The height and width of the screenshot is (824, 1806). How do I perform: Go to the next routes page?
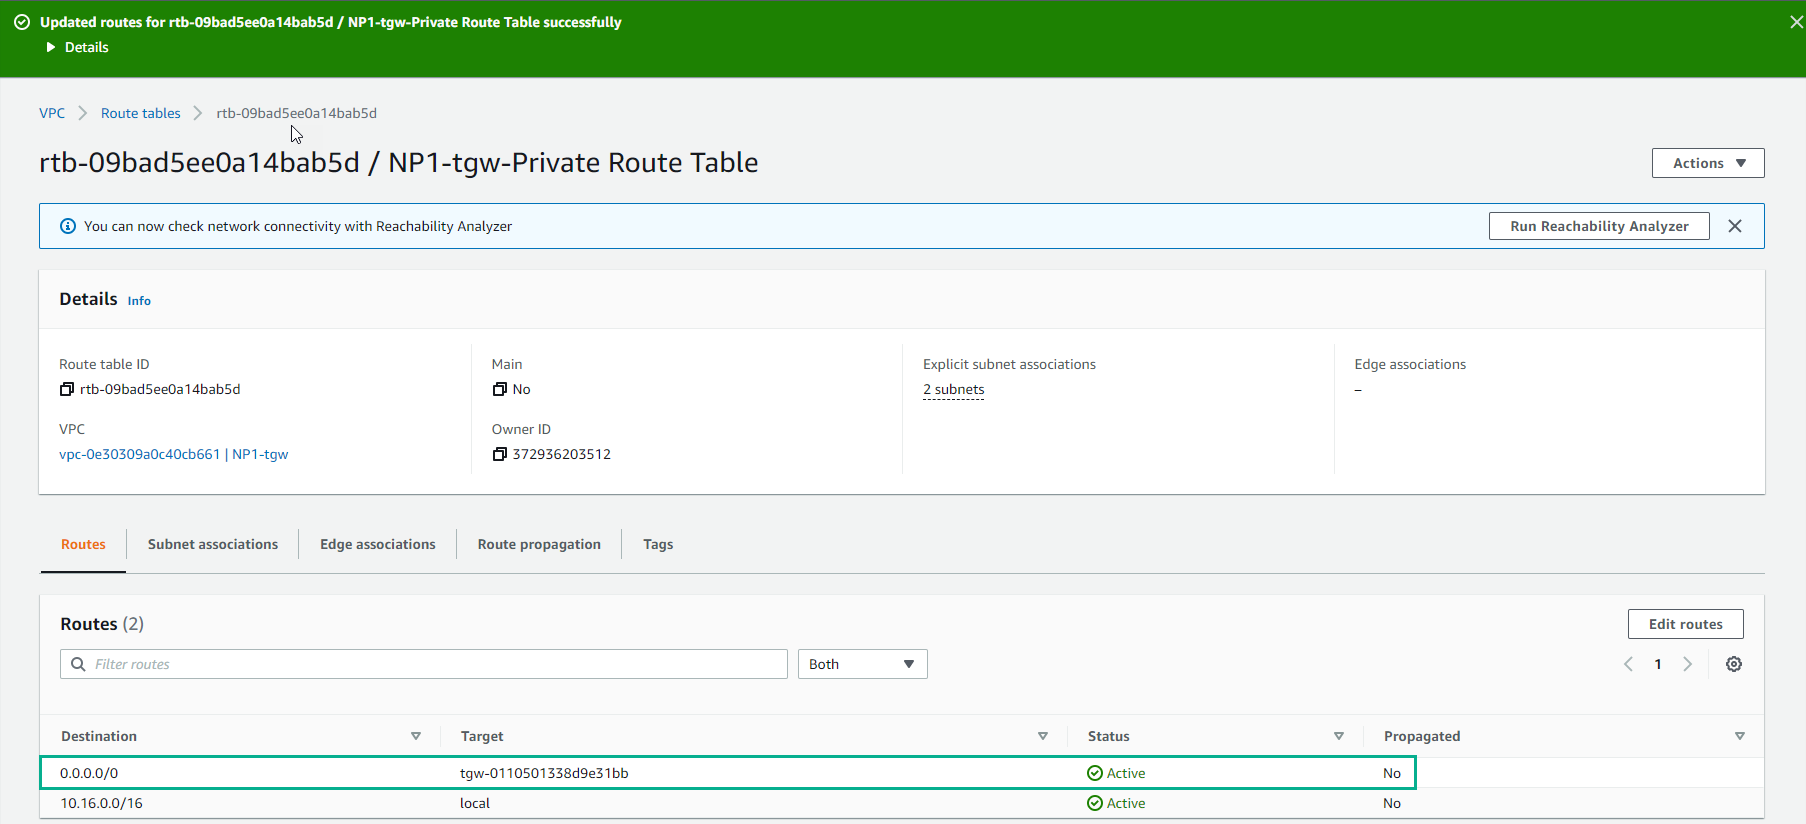tap(1688, 664)
